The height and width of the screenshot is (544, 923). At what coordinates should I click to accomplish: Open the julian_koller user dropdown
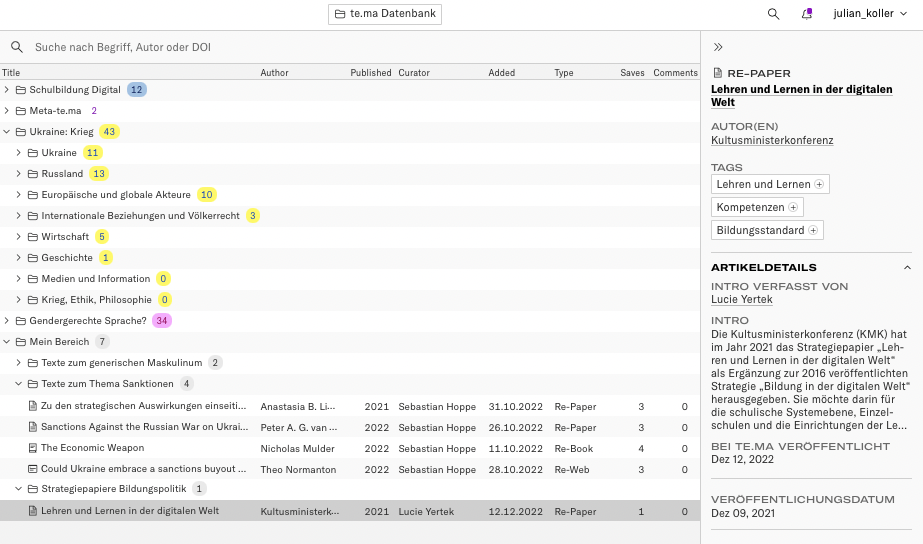tap(869, 14)
